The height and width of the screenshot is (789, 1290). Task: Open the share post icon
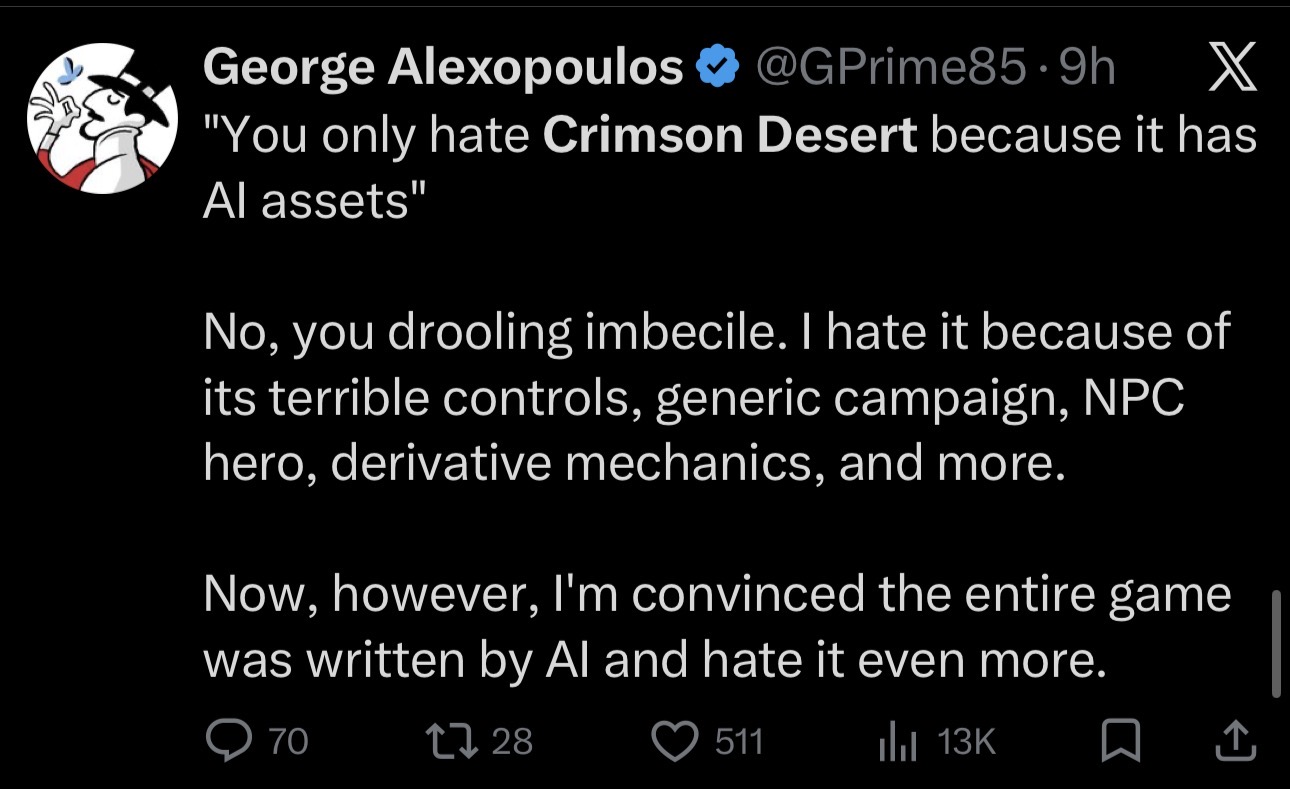point(1236,740)
